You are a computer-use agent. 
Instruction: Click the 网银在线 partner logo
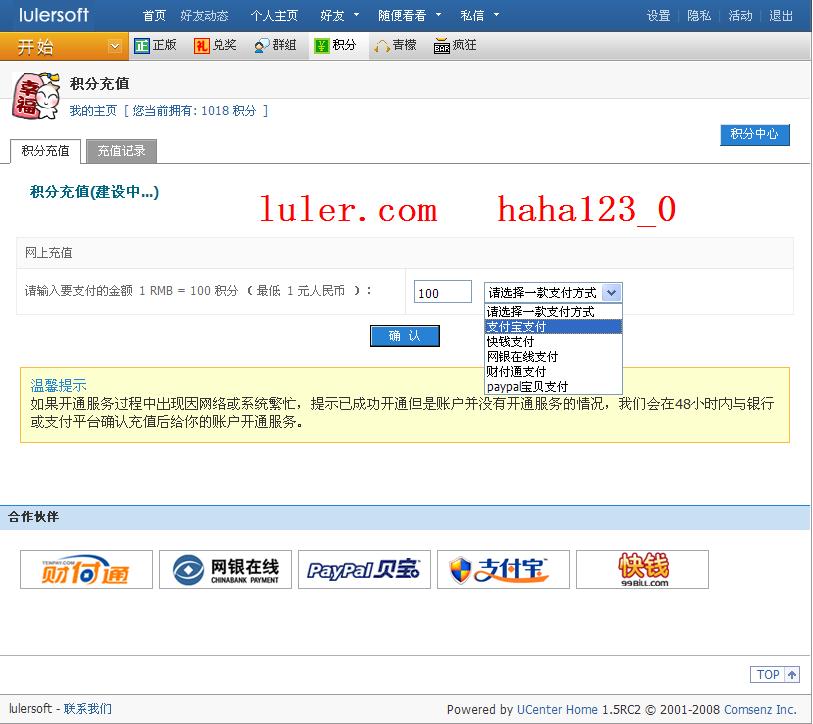click(x=225, y=569)
